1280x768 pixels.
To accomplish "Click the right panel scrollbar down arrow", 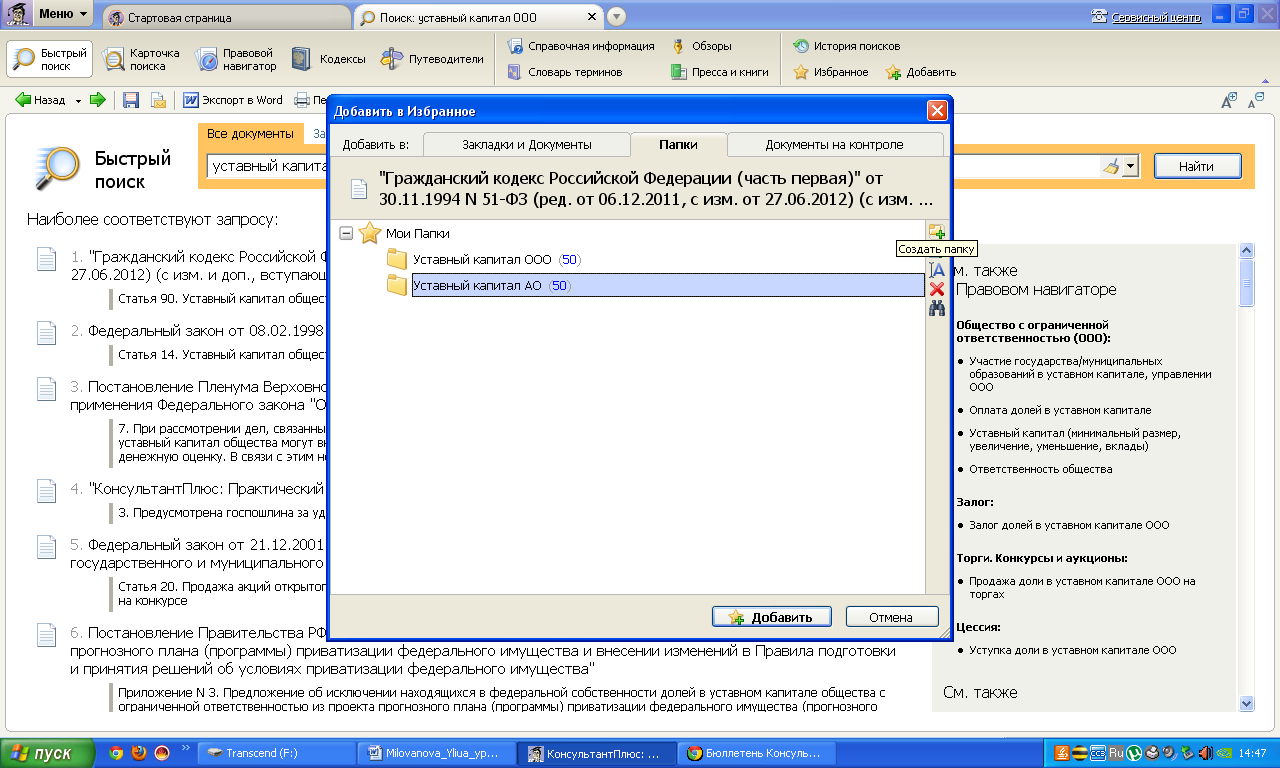I will pos(1246,703).
